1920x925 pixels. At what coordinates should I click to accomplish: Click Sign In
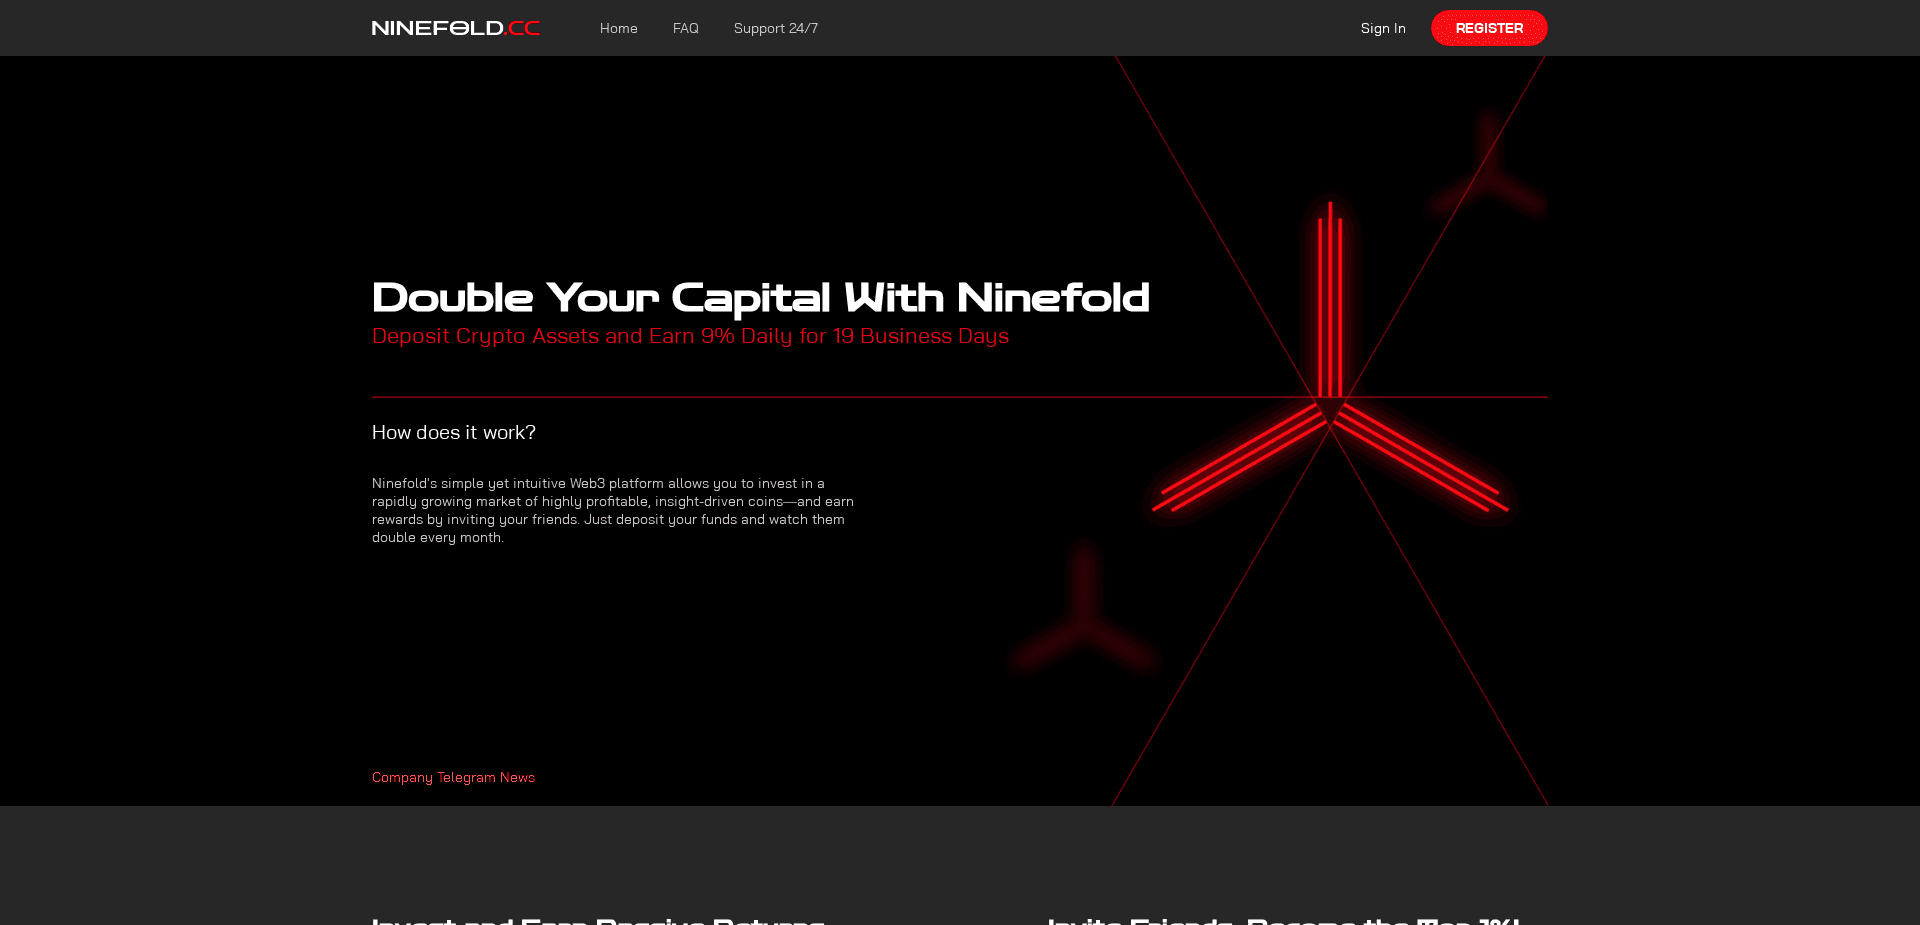coord(1383,28)
